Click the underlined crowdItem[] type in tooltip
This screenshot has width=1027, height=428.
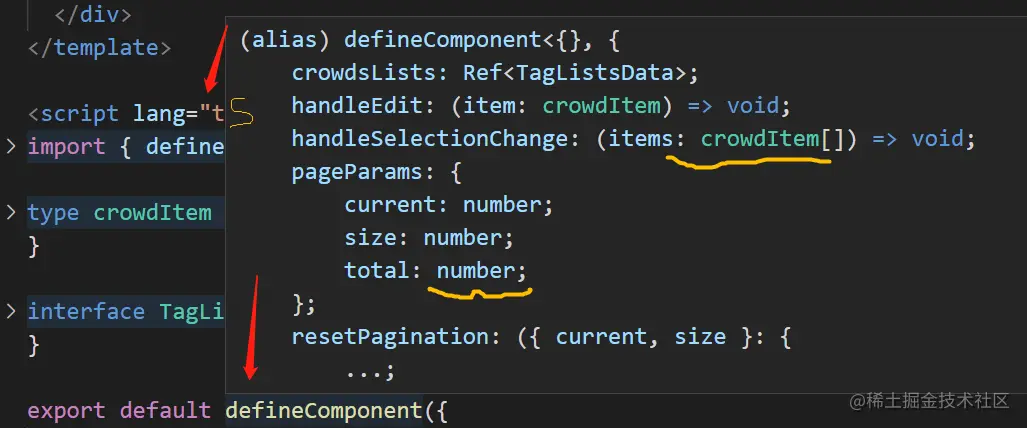(x=772, y=140)
